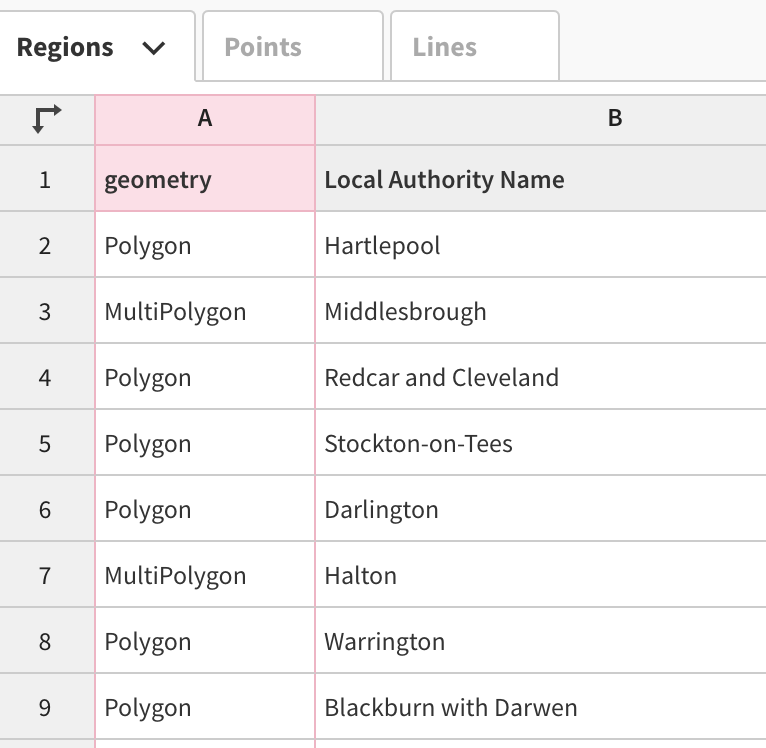This screenshot has width=766, height=748.
Task: Click the Darlington cell
Action: coord(541,508)
